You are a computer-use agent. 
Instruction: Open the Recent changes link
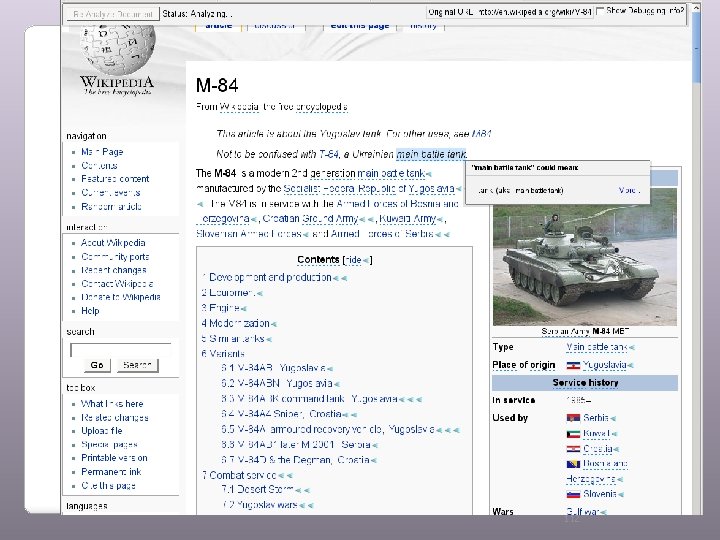[113, 270]
